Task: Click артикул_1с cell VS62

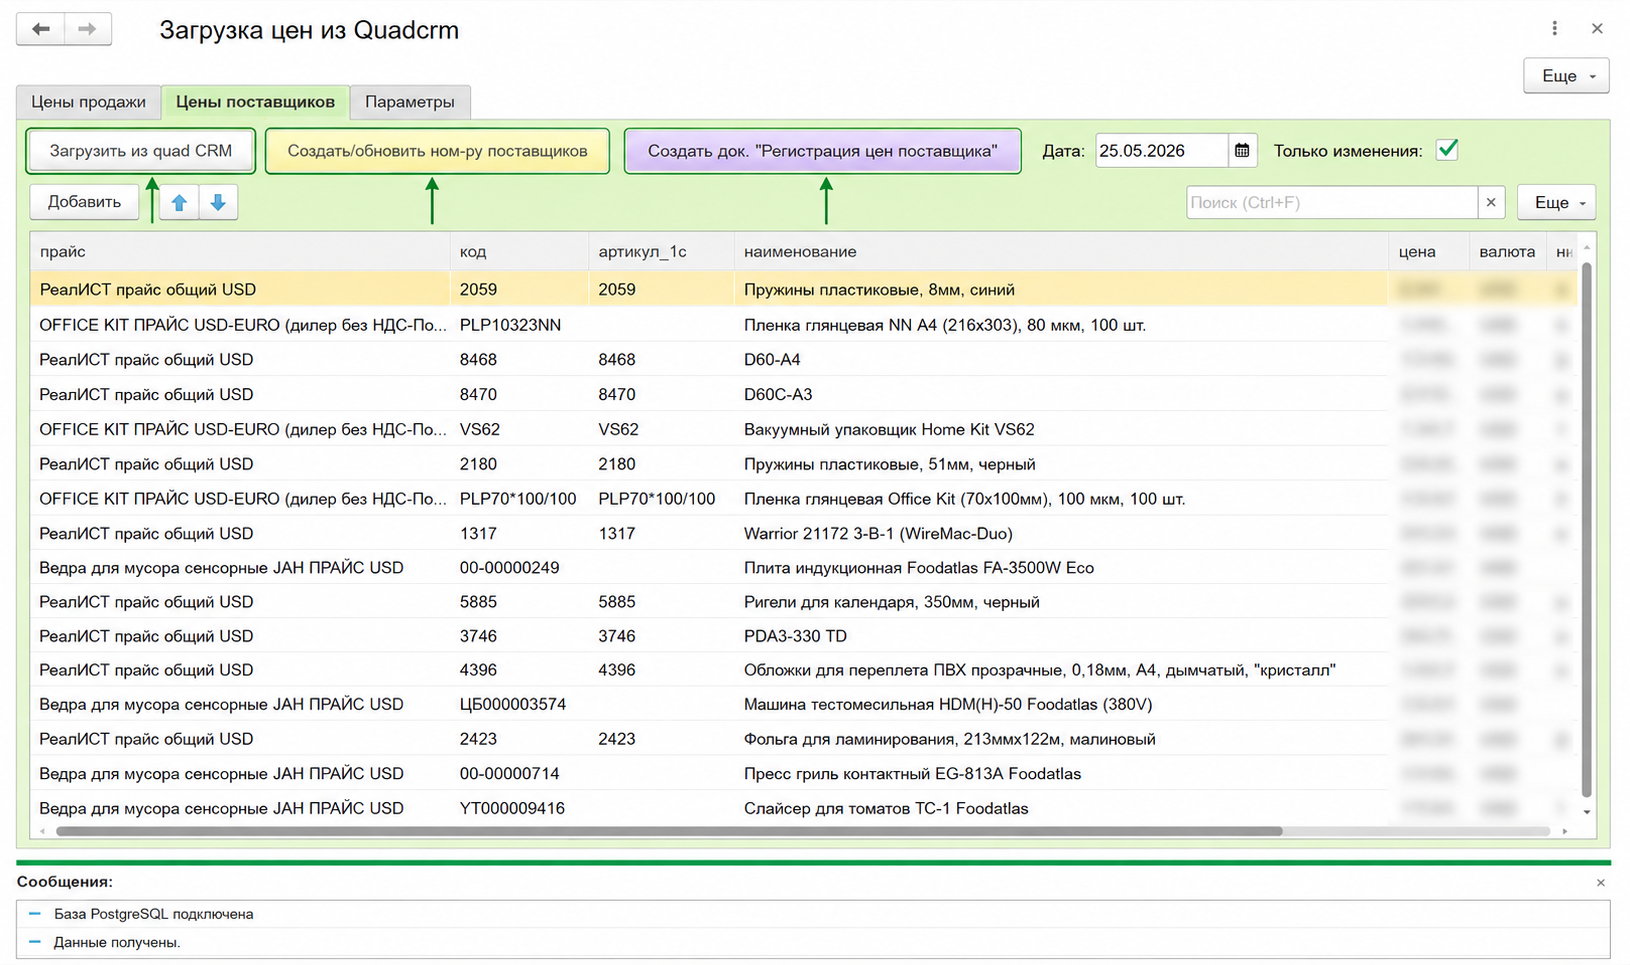Action: click(661, 430)
